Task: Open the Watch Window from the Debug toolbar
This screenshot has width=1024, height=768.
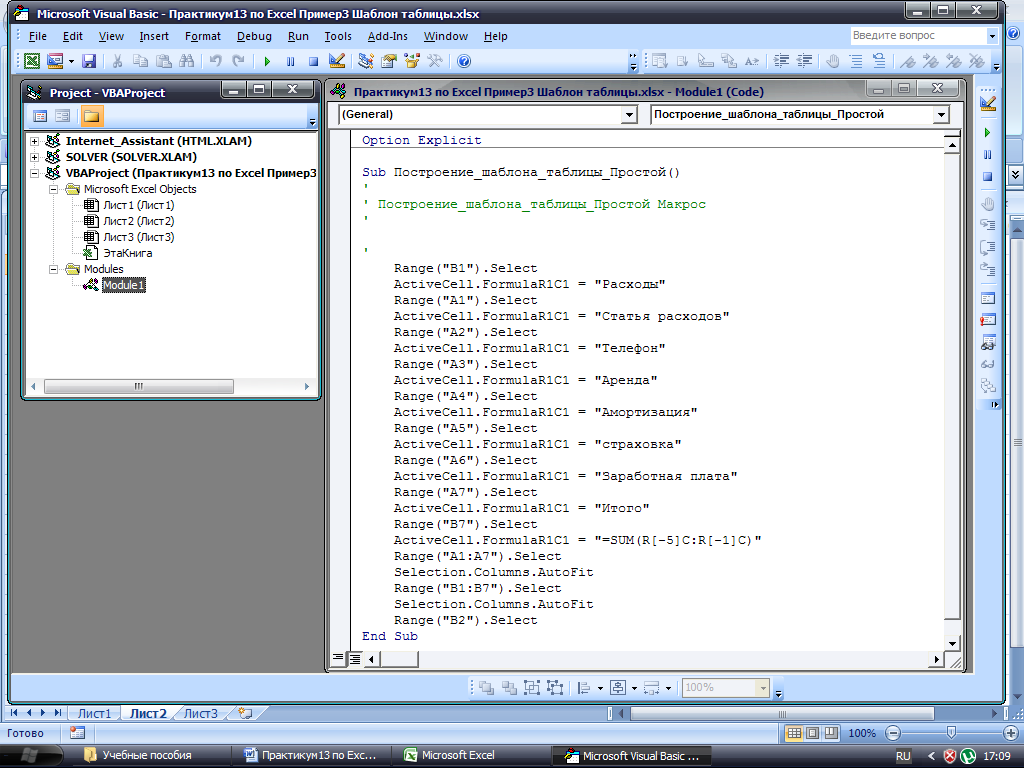Action: point(988,342)
